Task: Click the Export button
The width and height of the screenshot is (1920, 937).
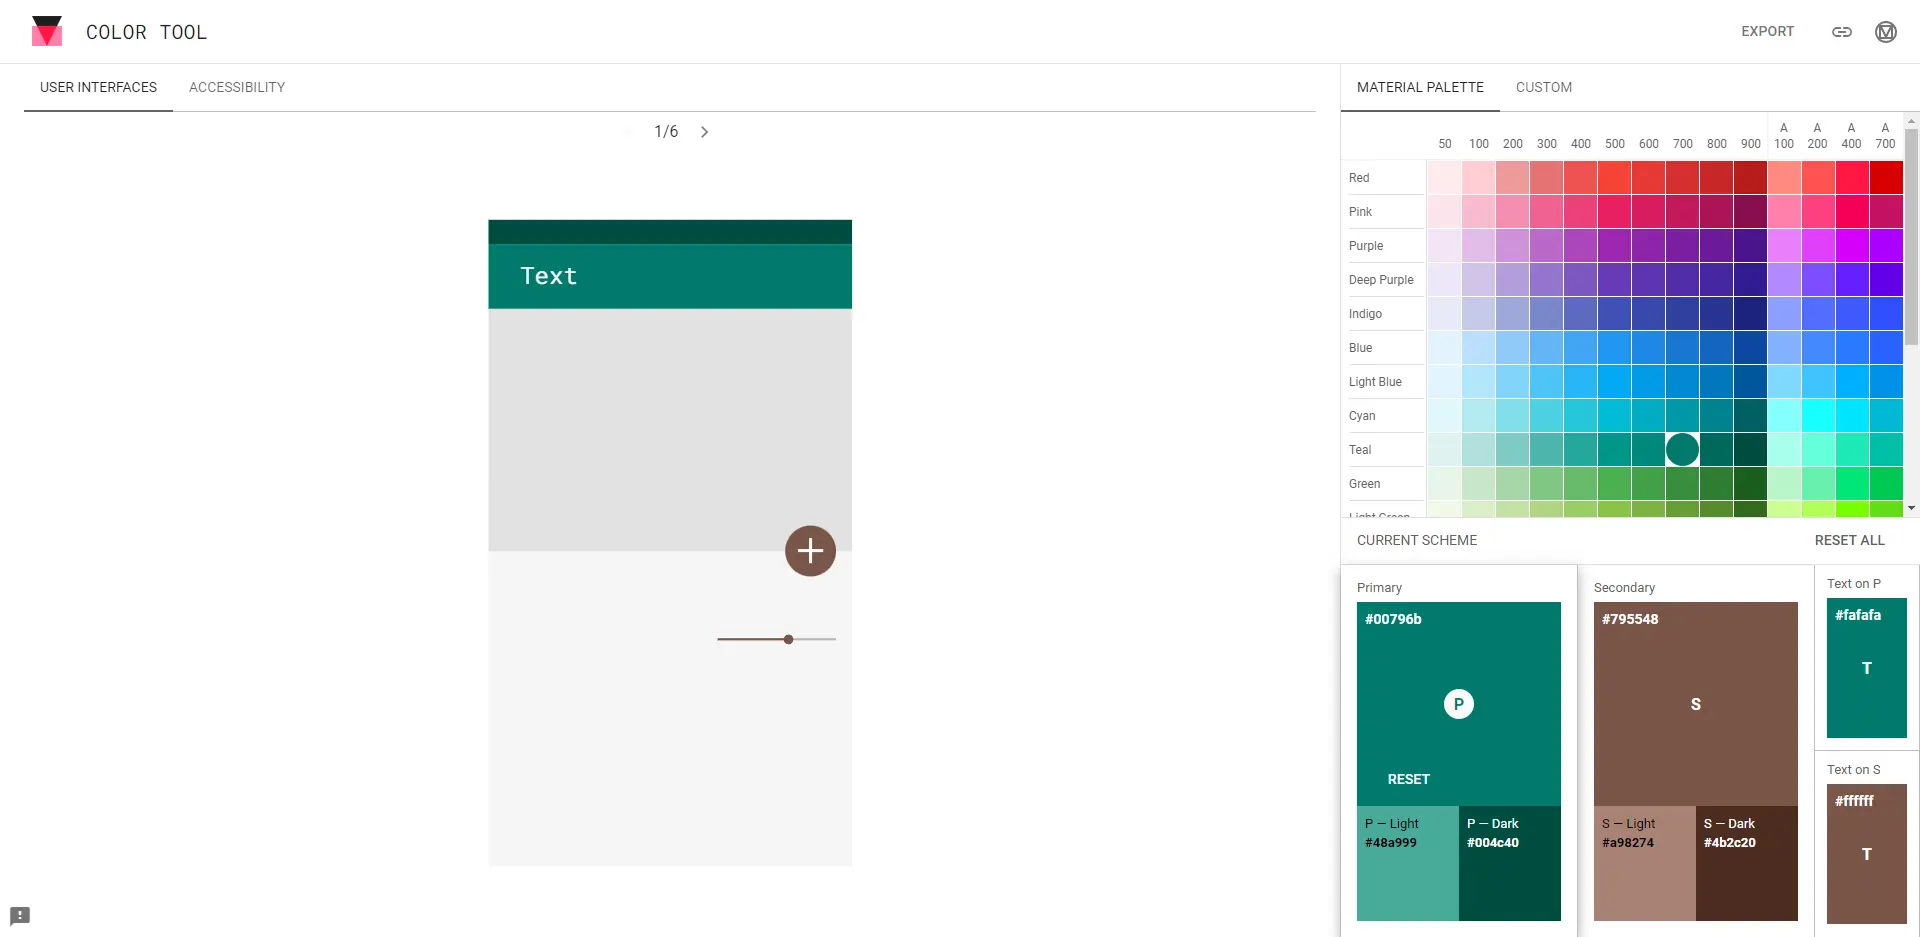Action: tap(1767, 32)
